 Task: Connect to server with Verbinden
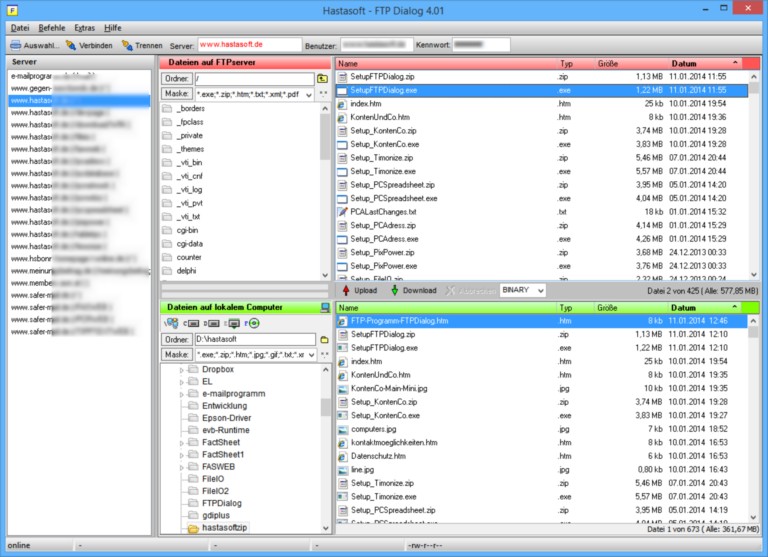[71, 46]
